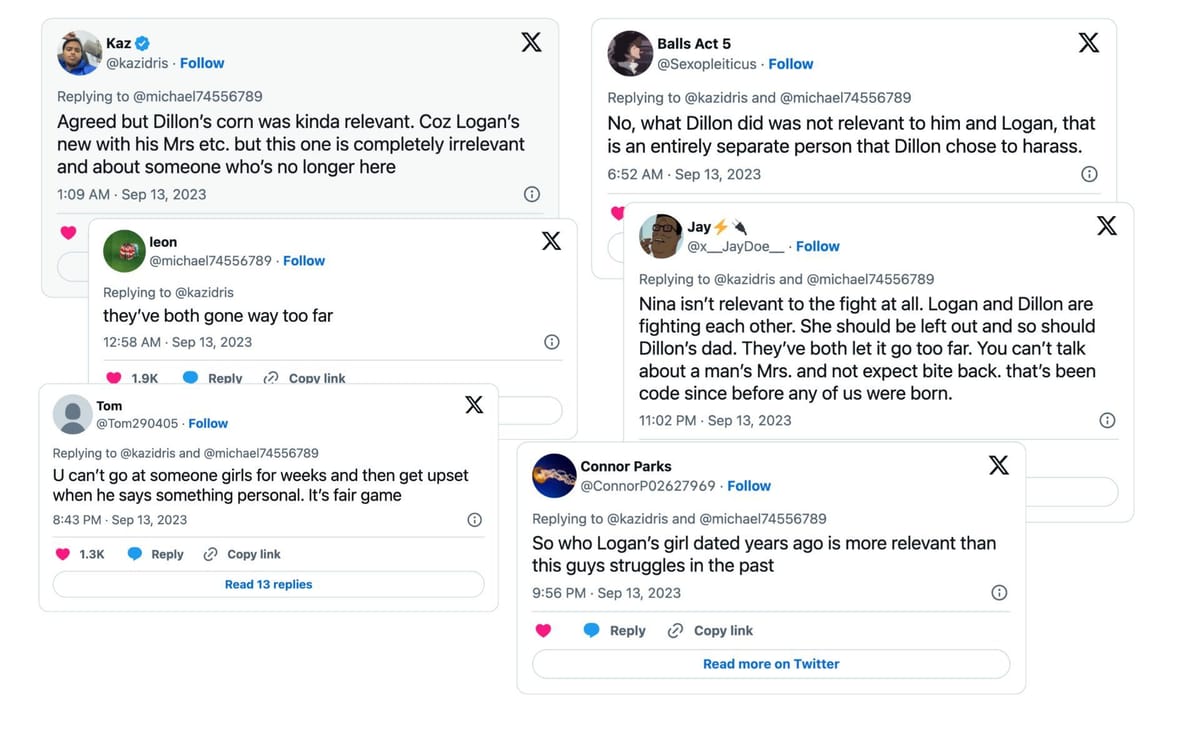Open Connor Parks' profile avatar
Viewport: 1200px width, 750px height.
point(554,476)
